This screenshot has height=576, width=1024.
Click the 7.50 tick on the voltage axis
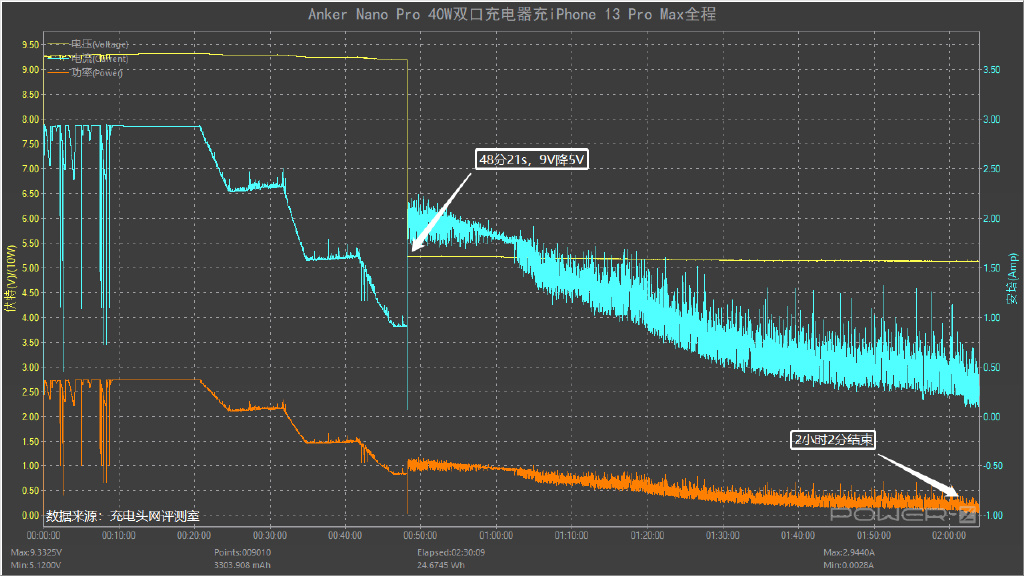click(x=31, y=144)
